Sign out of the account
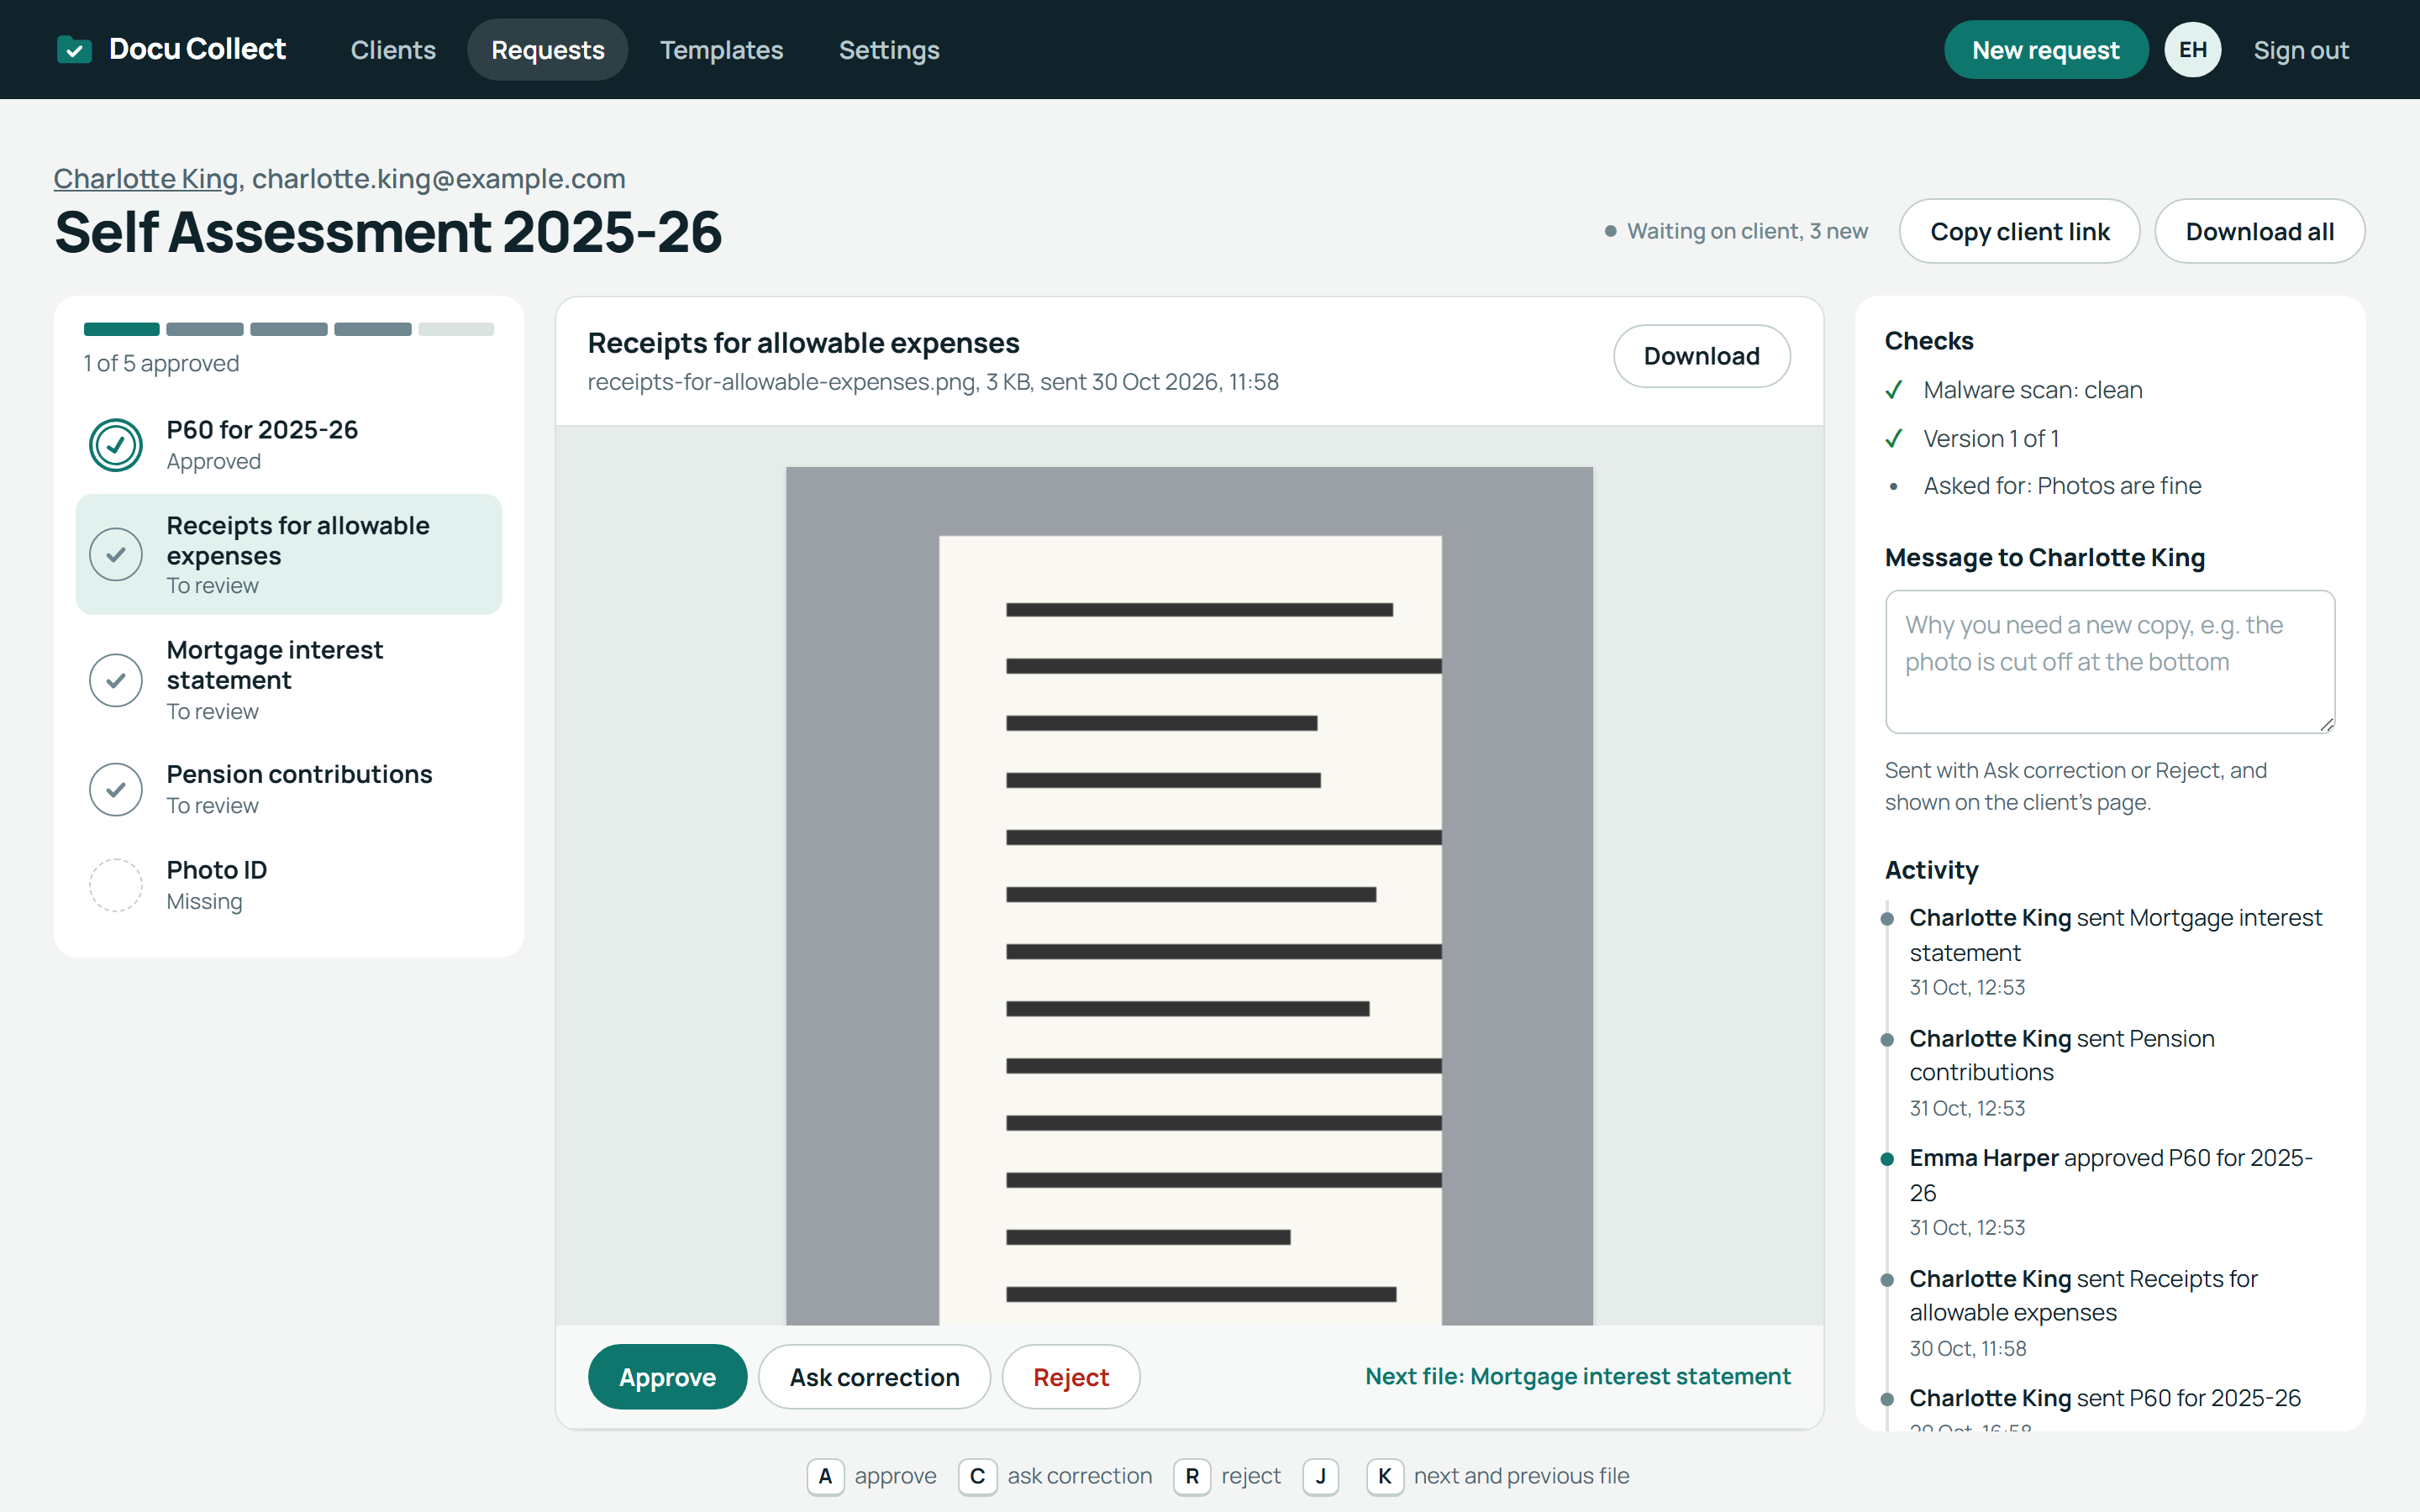Image resolution: width=2420 pixels, height=1512 pixels. pos(2300,50)
